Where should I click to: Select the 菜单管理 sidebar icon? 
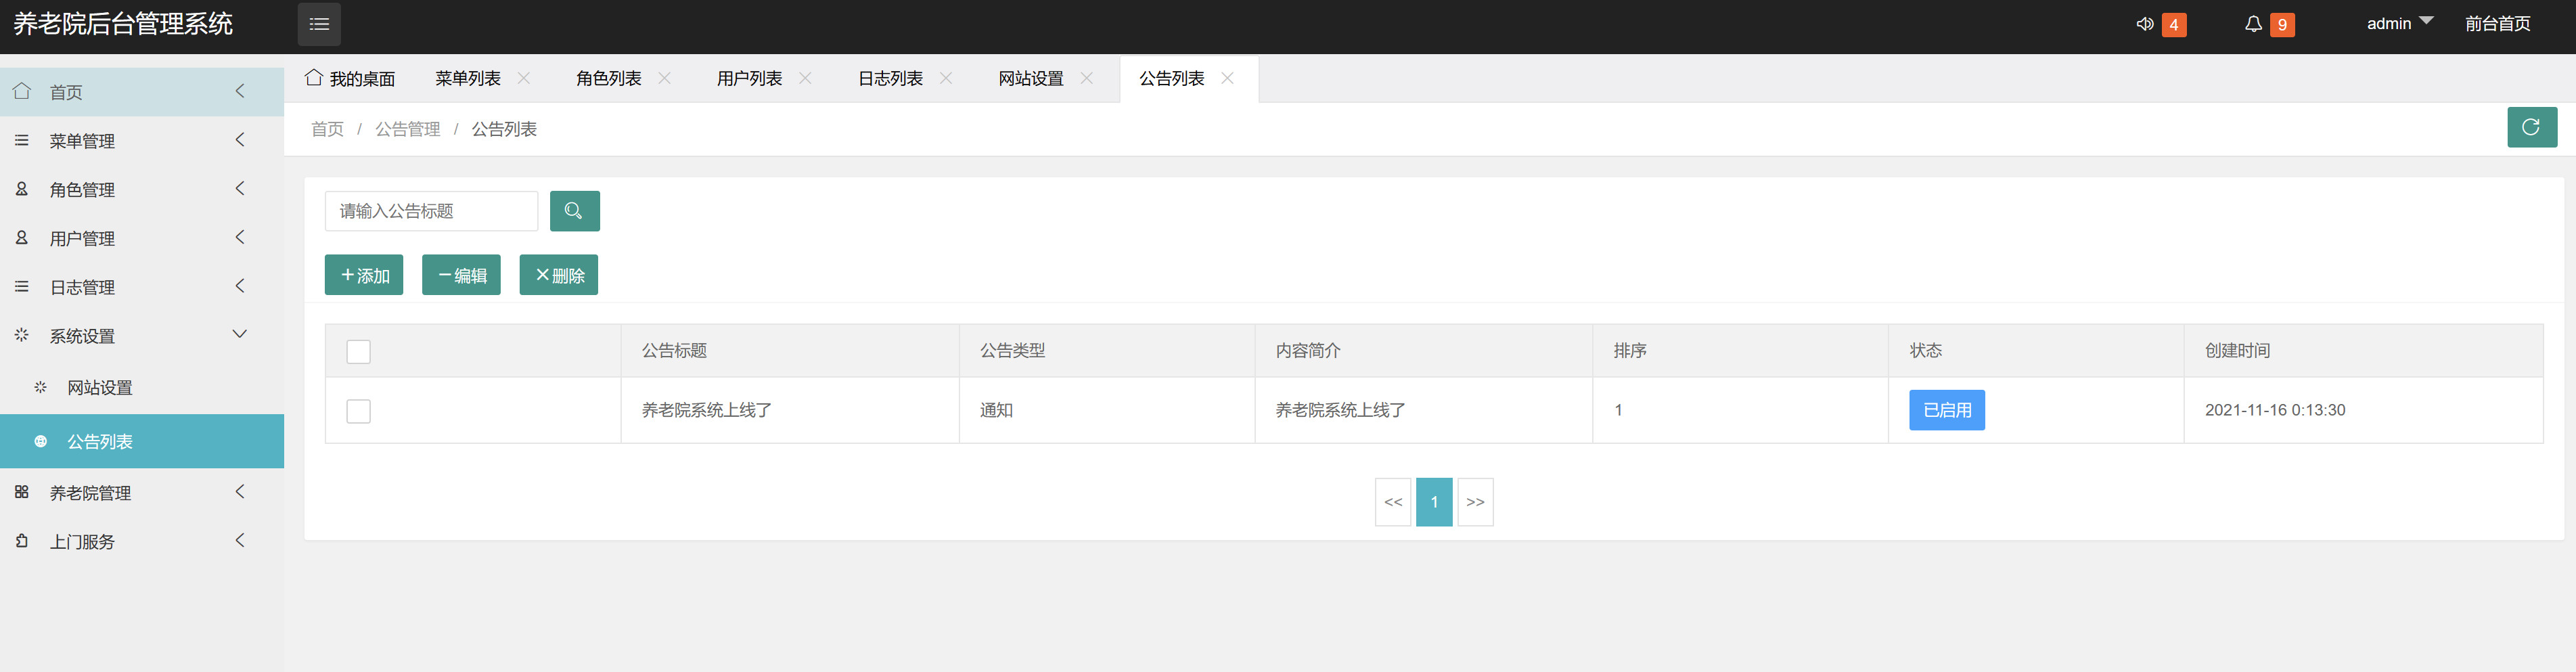21,140
